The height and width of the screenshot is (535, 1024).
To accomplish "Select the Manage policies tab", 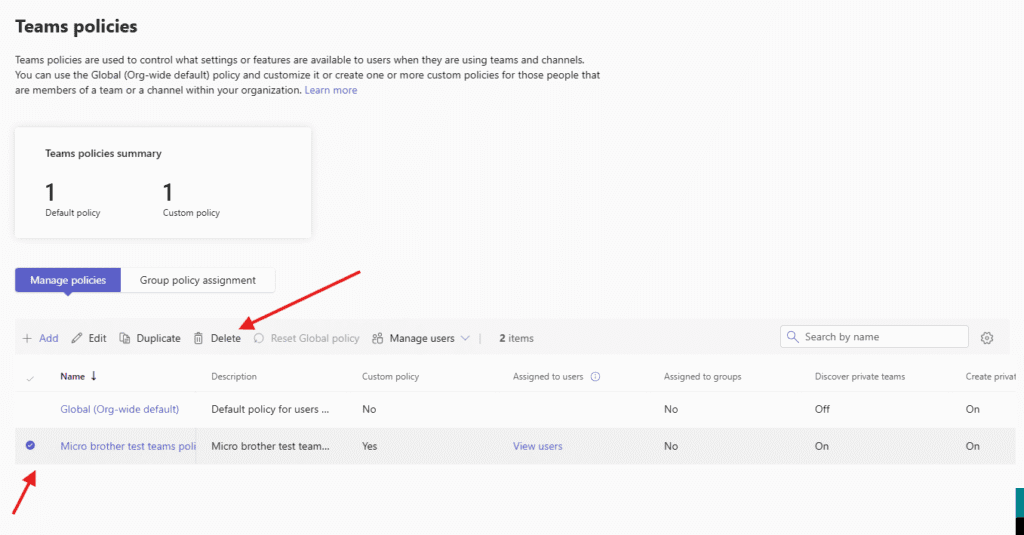I will point(68,280).
